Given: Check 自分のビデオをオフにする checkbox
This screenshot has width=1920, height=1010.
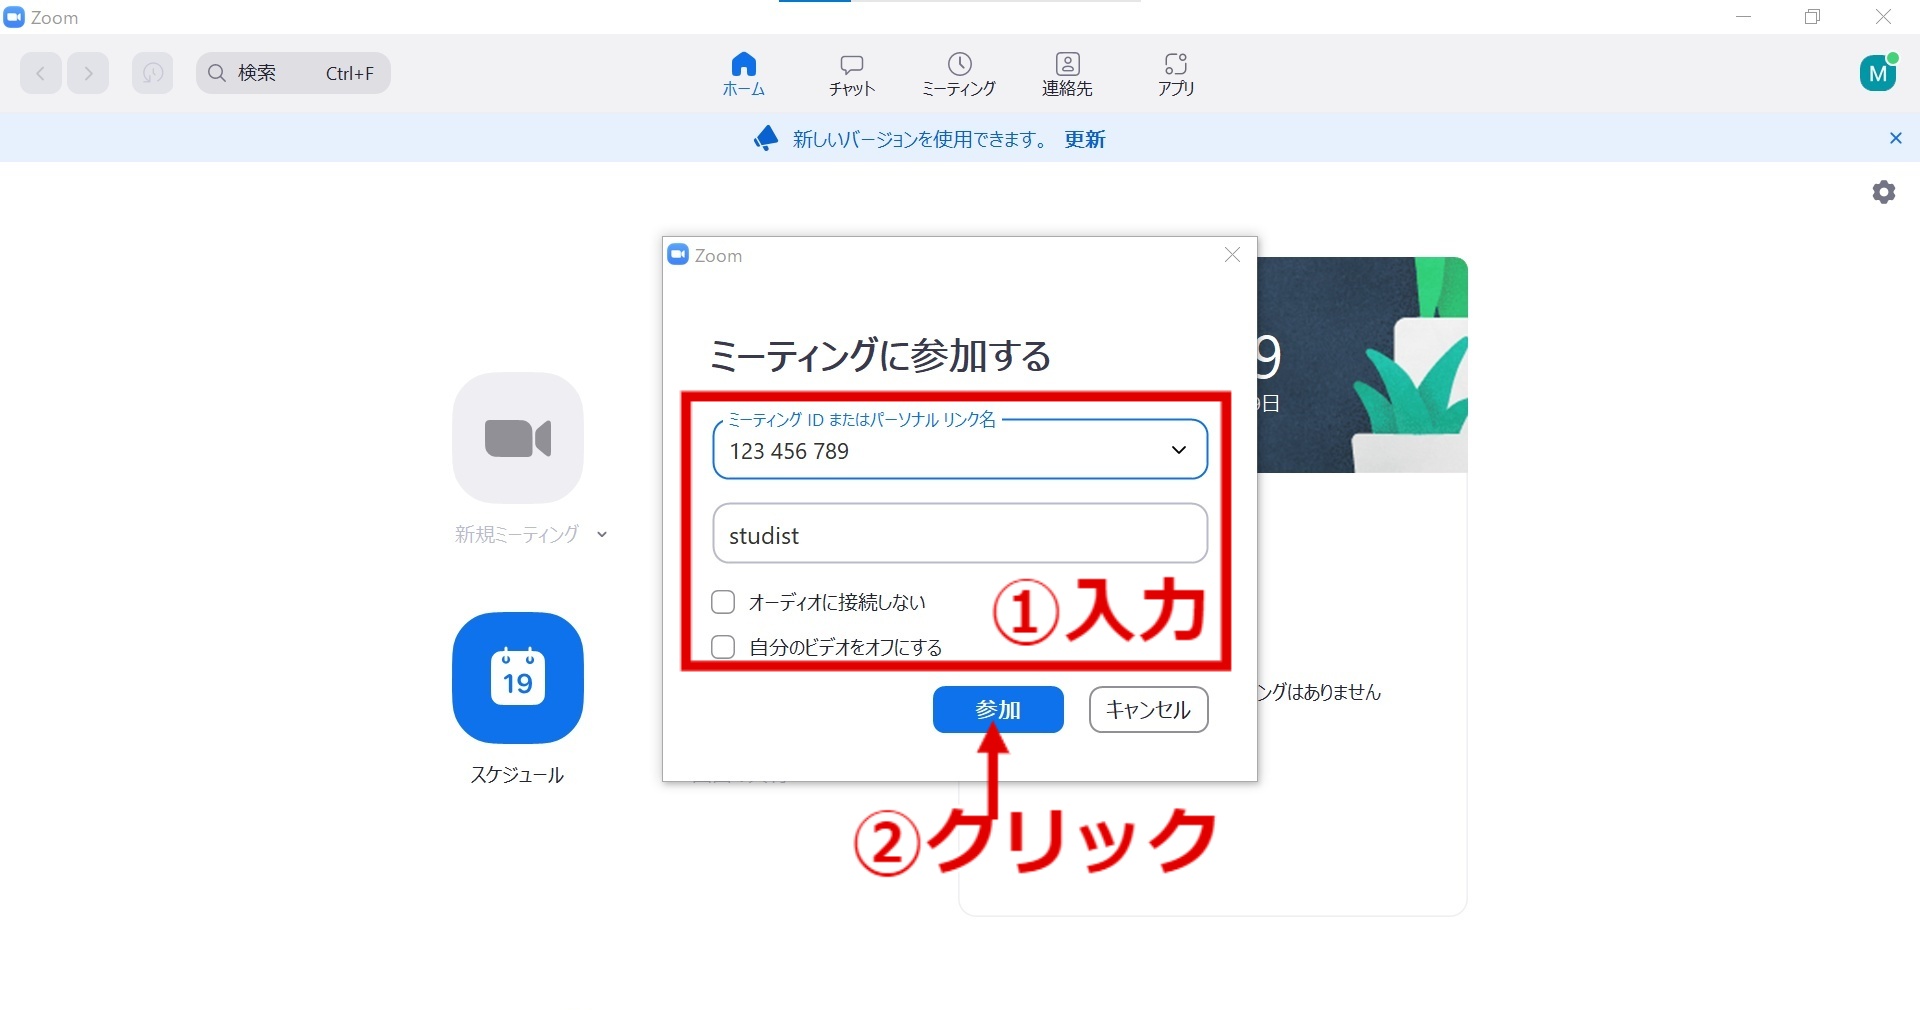Looking at the screenshot, I should (x=723, y=647).
